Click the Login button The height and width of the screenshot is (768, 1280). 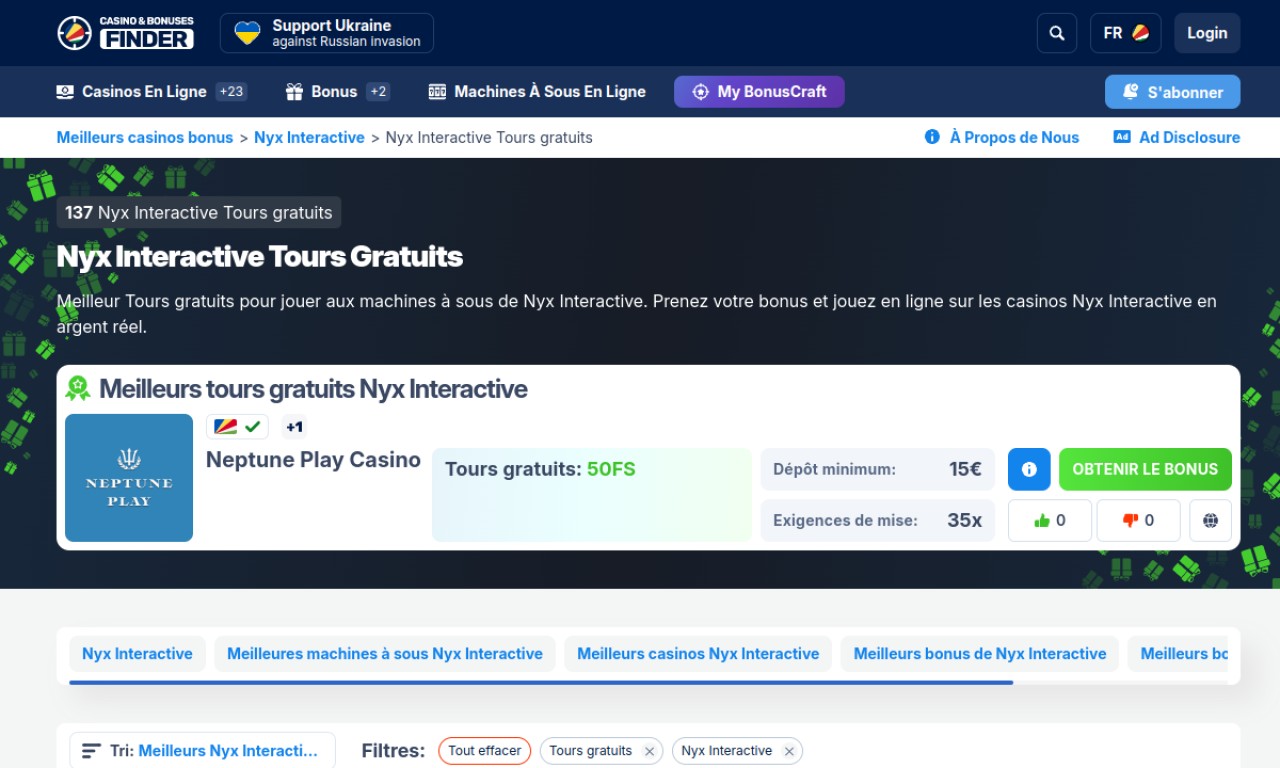[1207, 33]
